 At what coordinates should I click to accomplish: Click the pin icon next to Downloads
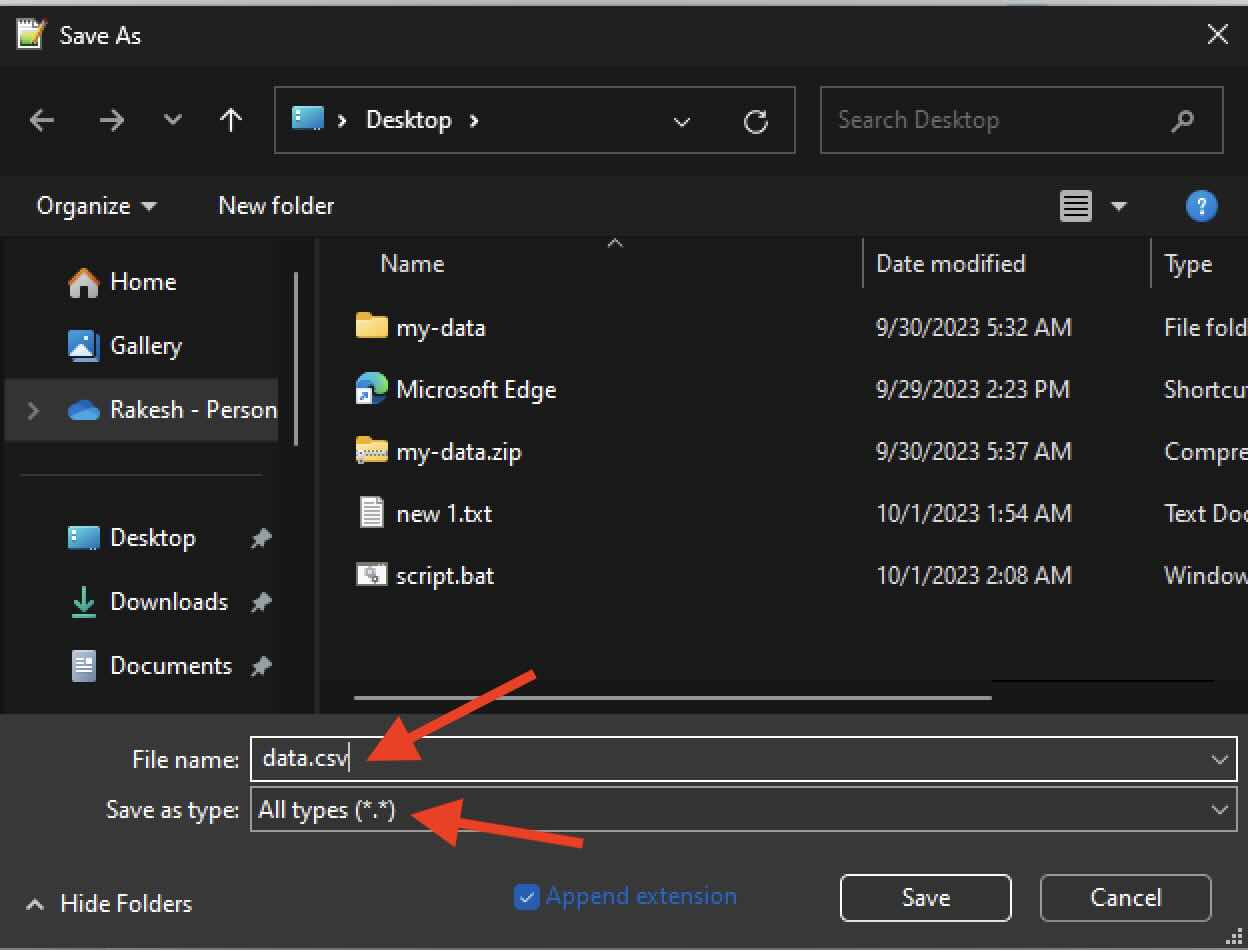[261, 602]
